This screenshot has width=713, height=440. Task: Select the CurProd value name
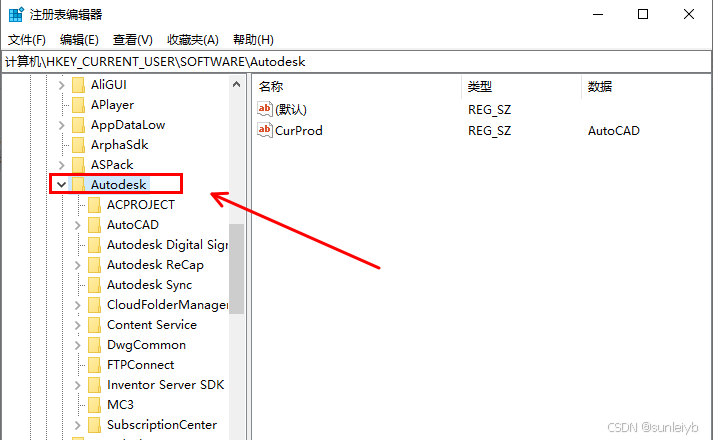(299, 130)
